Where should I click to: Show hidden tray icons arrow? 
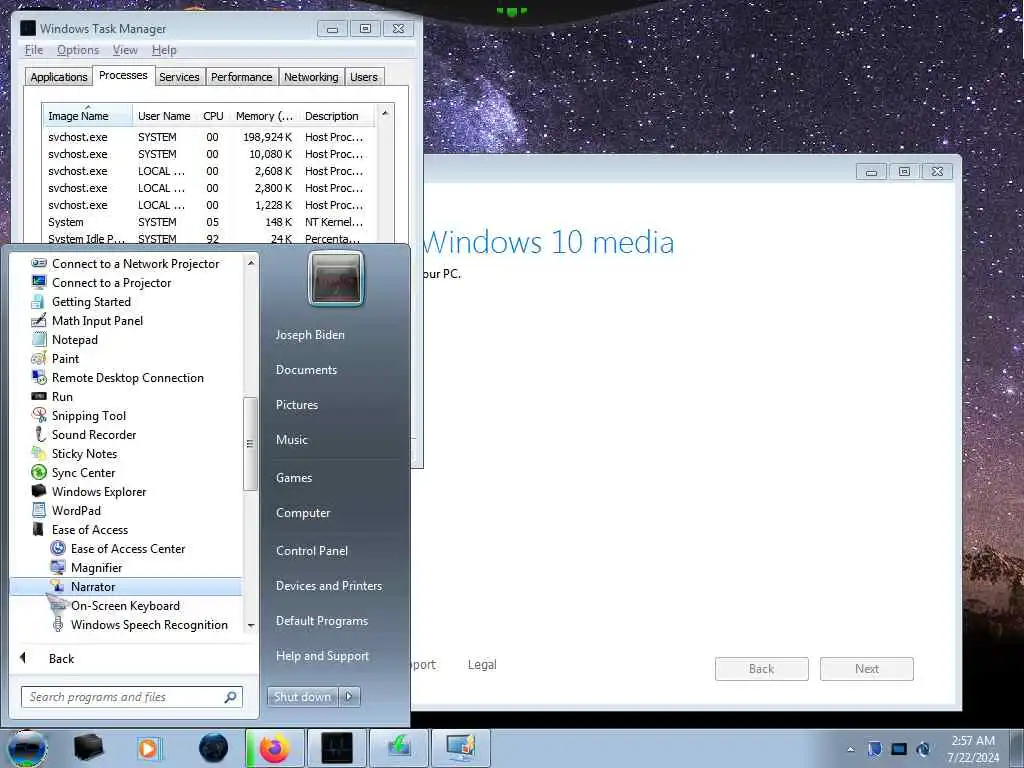click(x=850, y=749)
